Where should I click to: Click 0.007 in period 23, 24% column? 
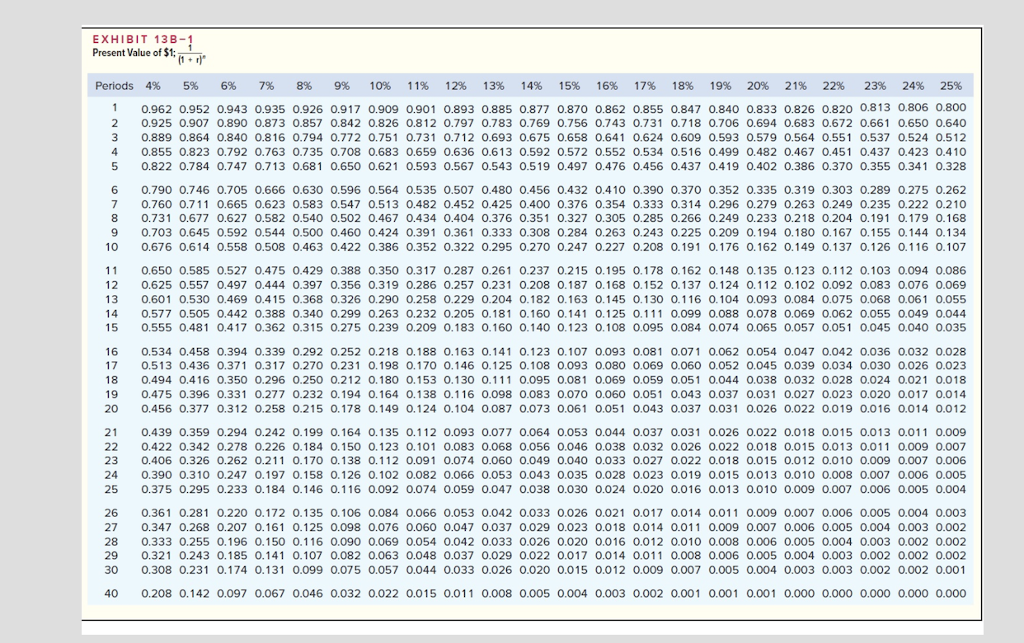click(913, 460)
